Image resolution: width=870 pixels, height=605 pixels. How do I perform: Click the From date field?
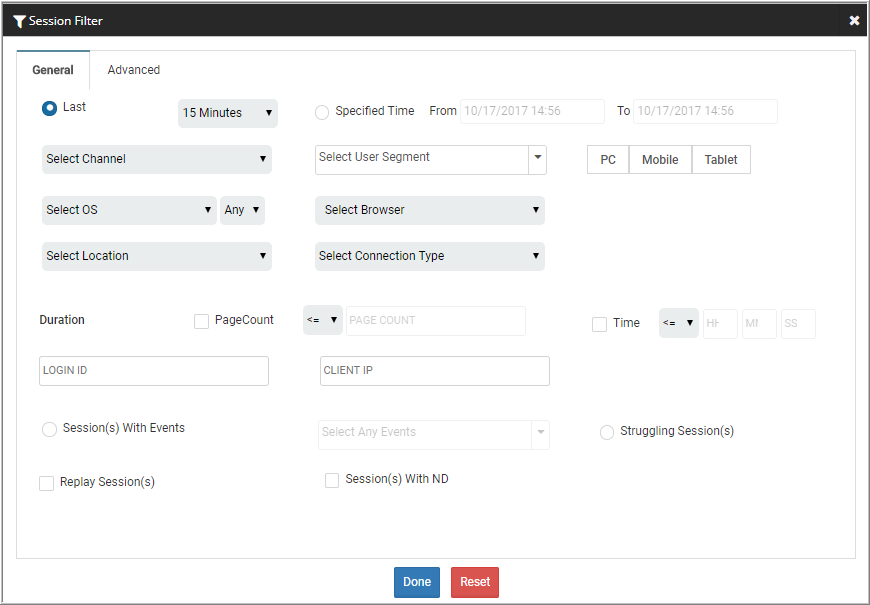click(x=532, y=111)
